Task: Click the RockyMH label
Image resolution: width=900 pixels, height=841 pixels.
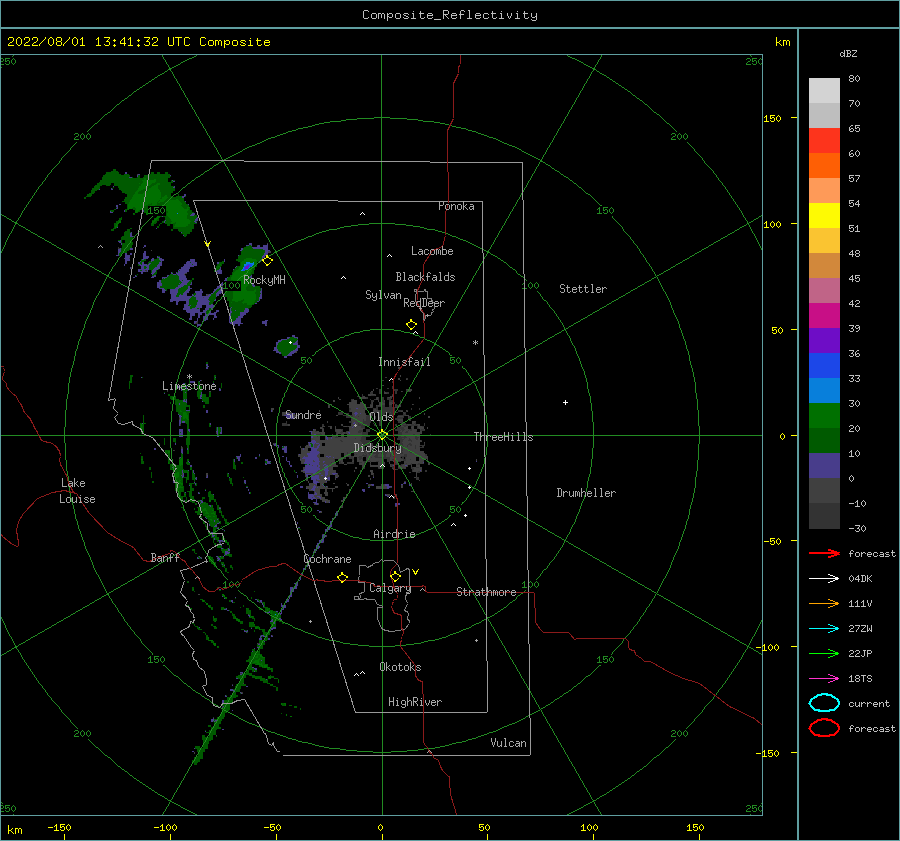Action: (x=264, y=281)
